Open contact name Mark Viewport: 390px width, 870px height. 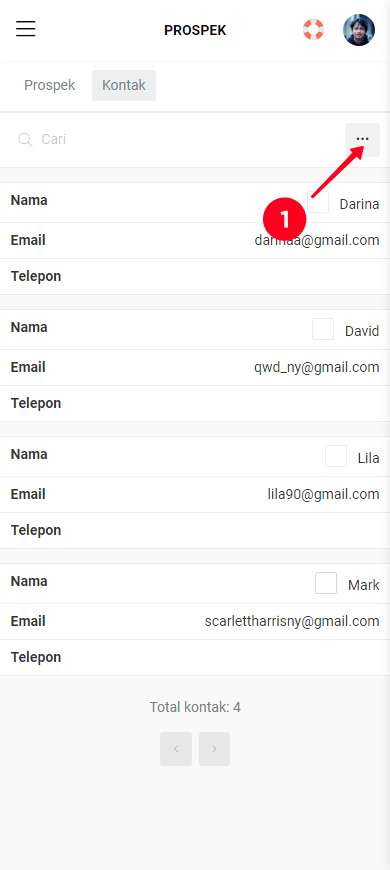[x=364, y=585]
